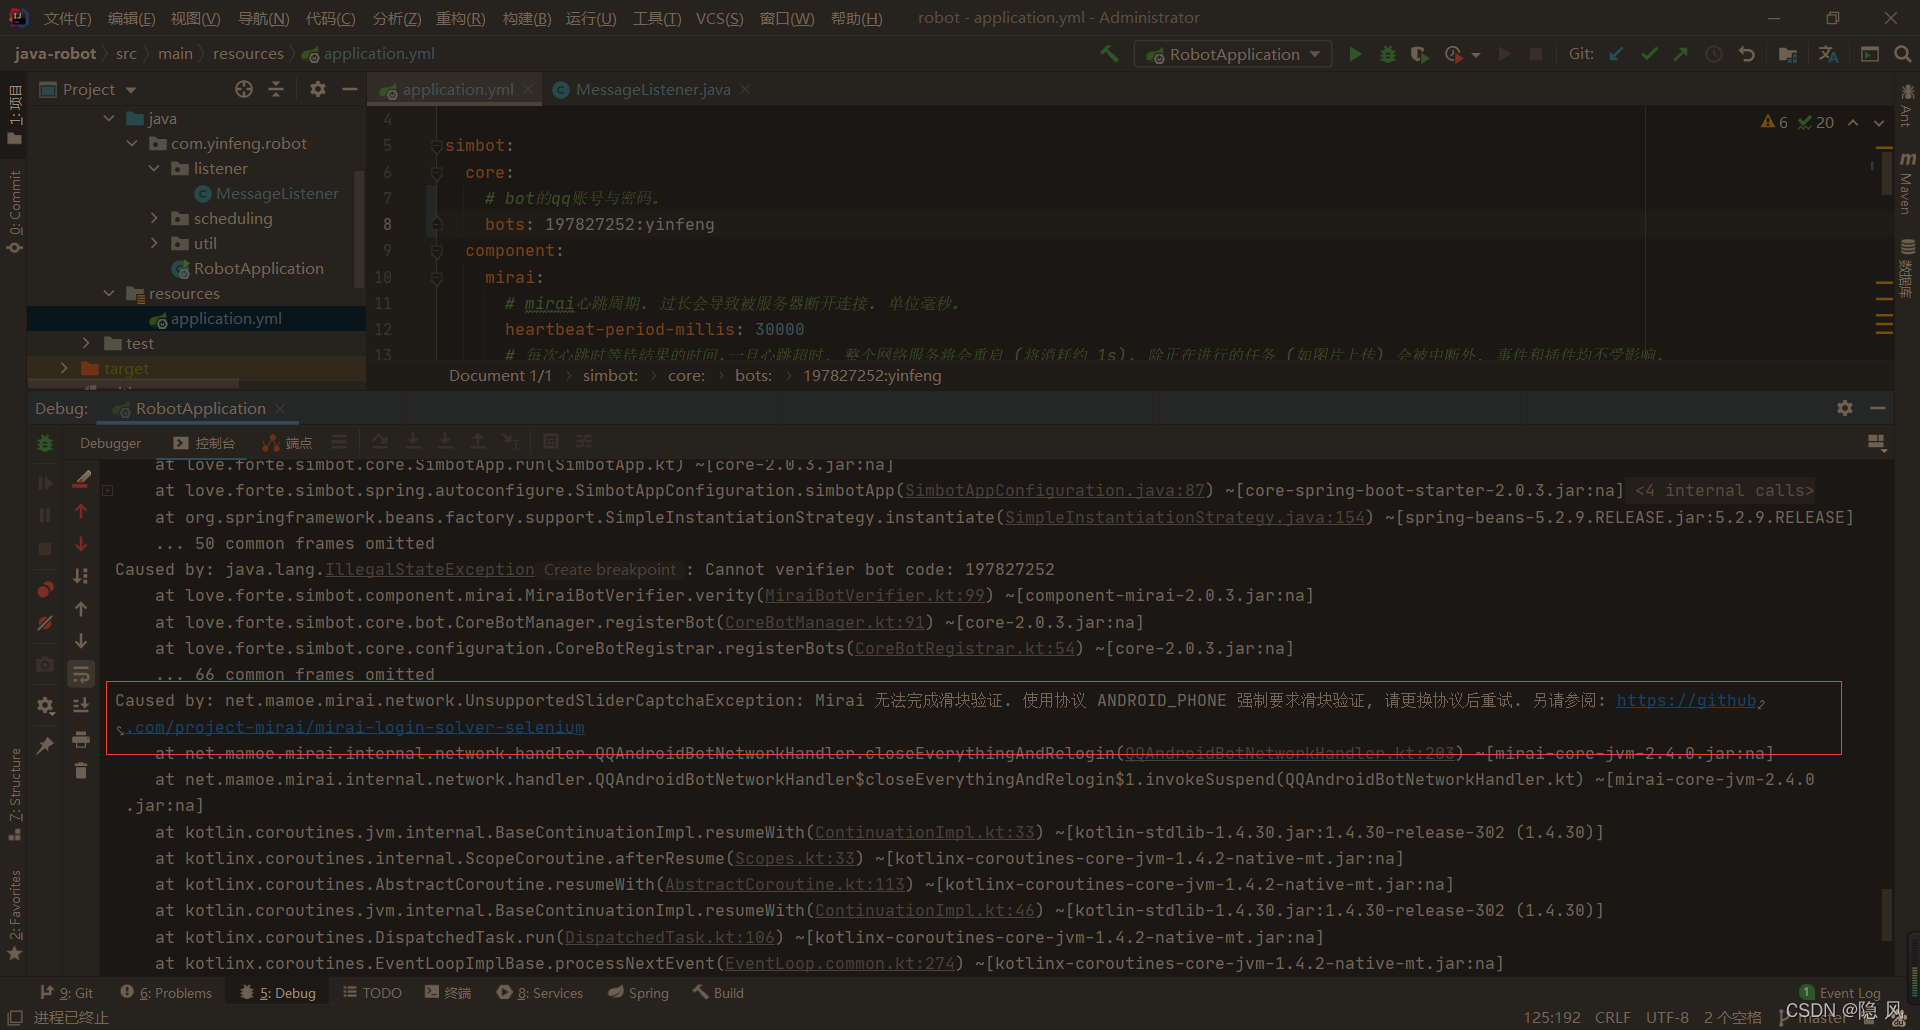This screenshot has width=1920, height=1030.
Task: Click the Project panel horizontal scrollbar
Action: click(x=134, y=382)
